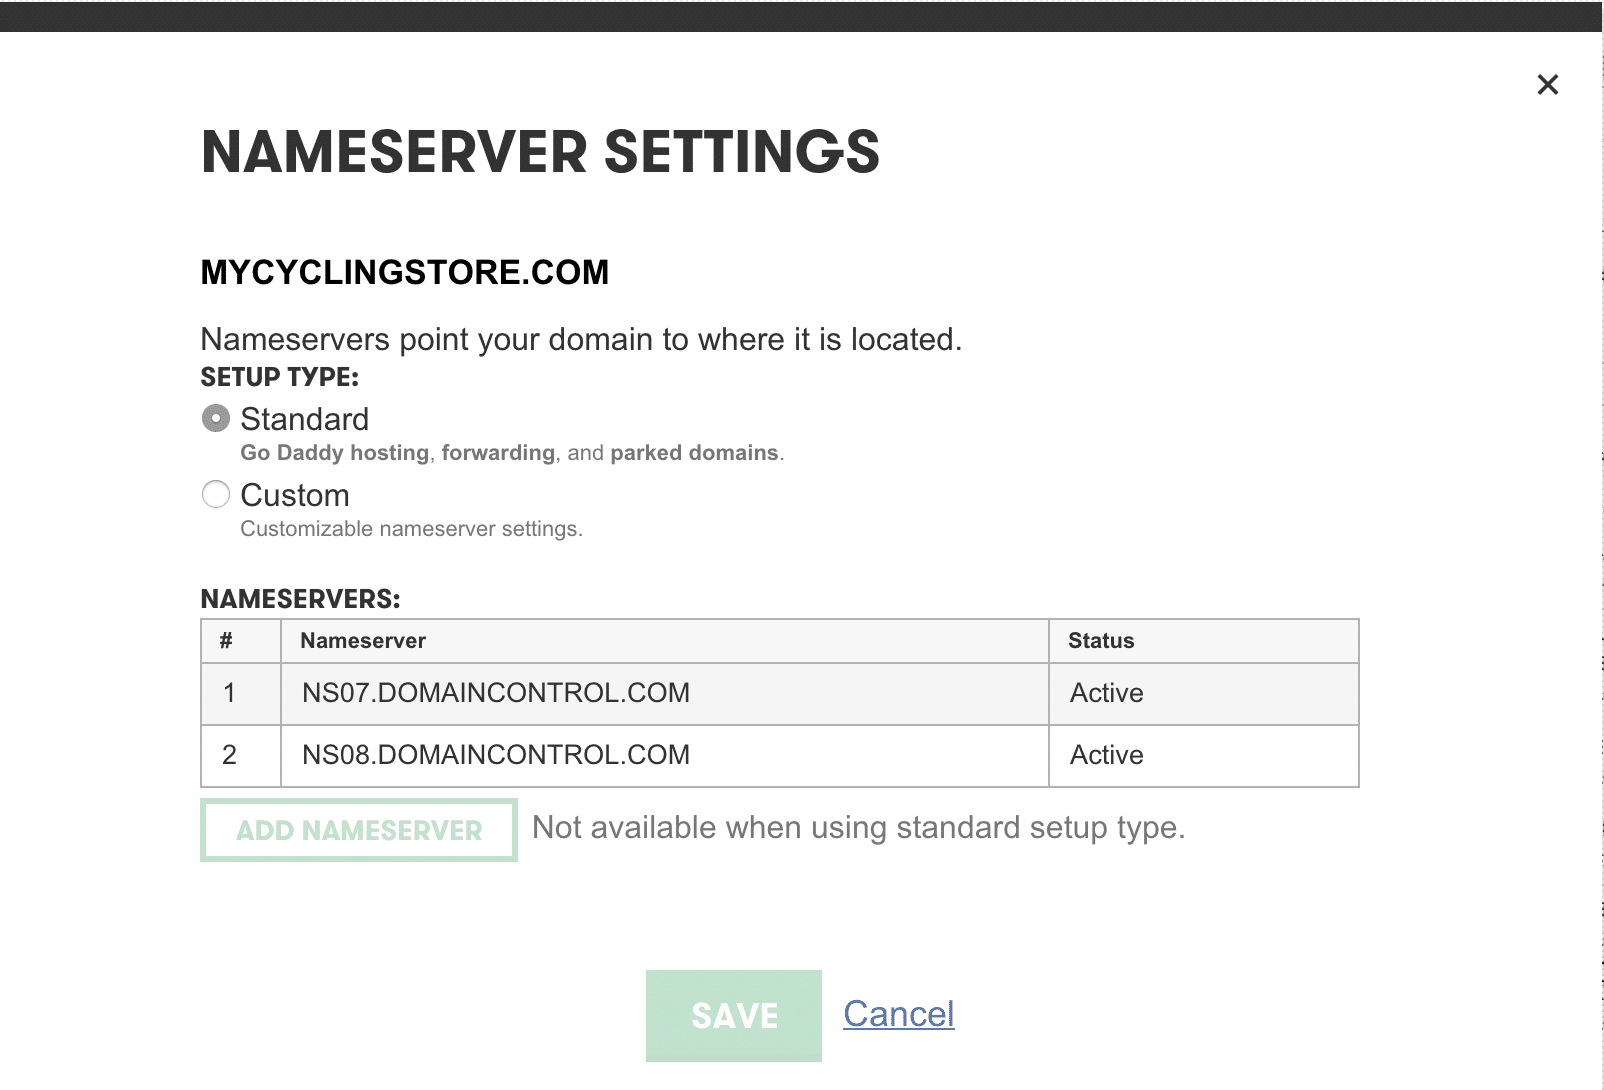Click the 'parked domains' description text

[694, 453]
